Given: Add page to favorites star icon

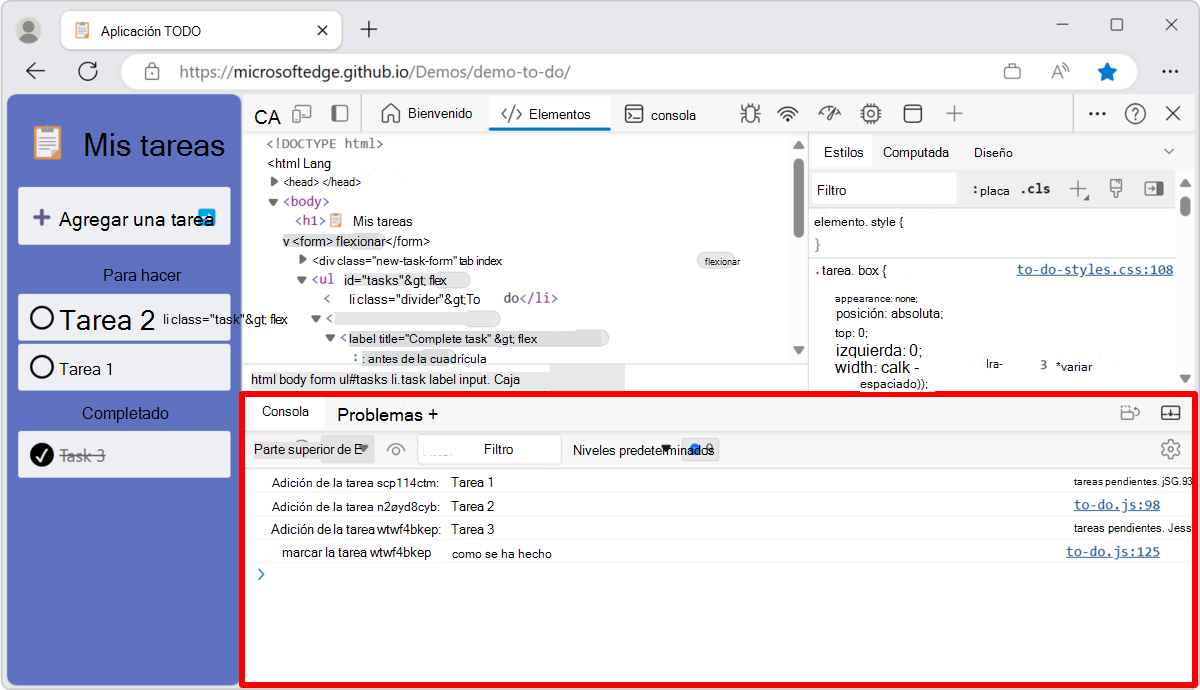Looking at the screenshot, I should tap(1107, 72).
